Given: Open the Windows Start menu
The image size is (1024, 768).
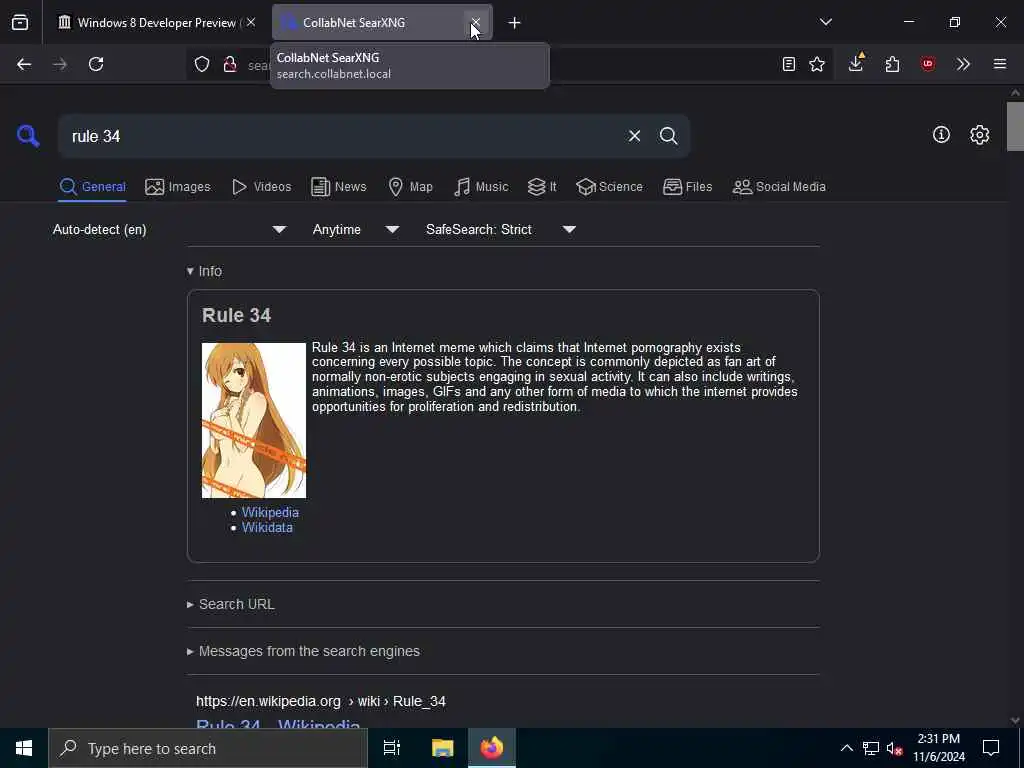Looking at the screenshot, I should point(24,748).
